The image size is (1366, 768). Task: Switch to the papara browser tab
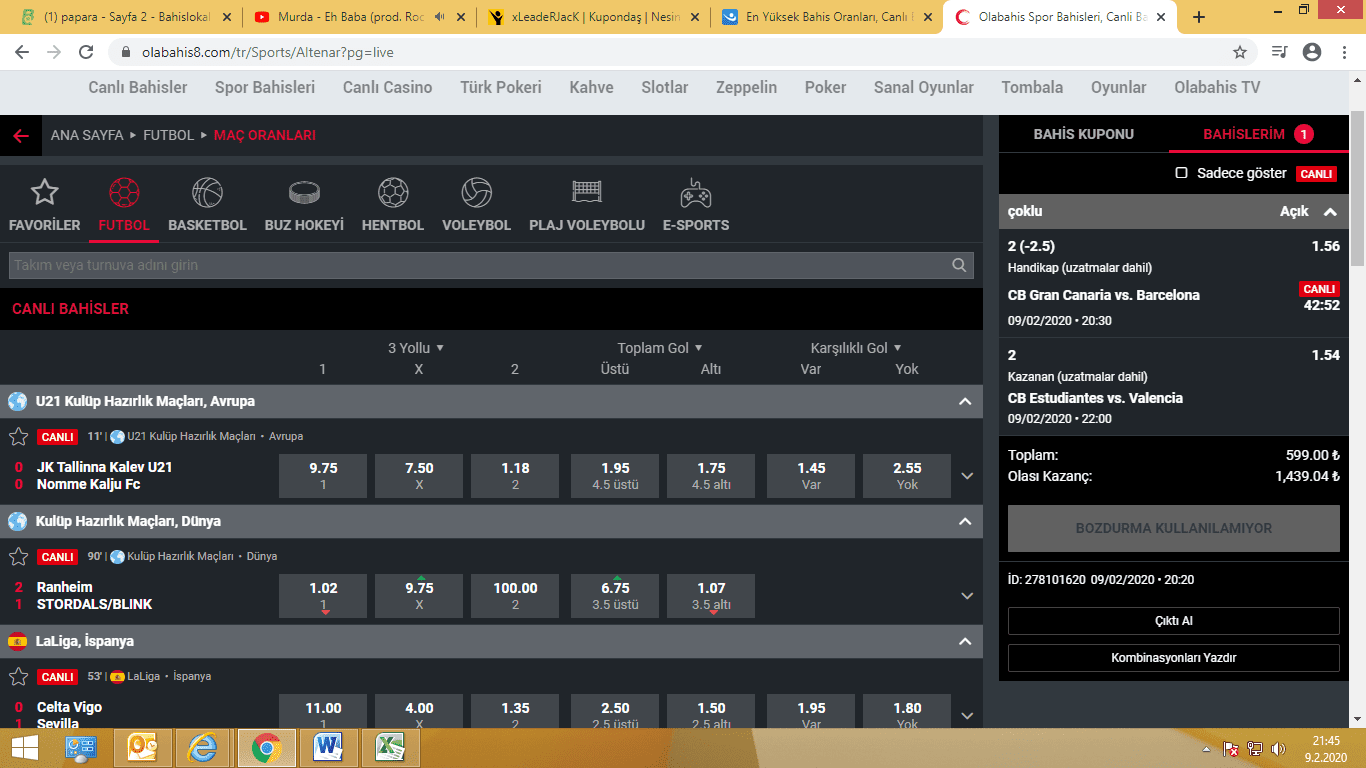point(125,17)
